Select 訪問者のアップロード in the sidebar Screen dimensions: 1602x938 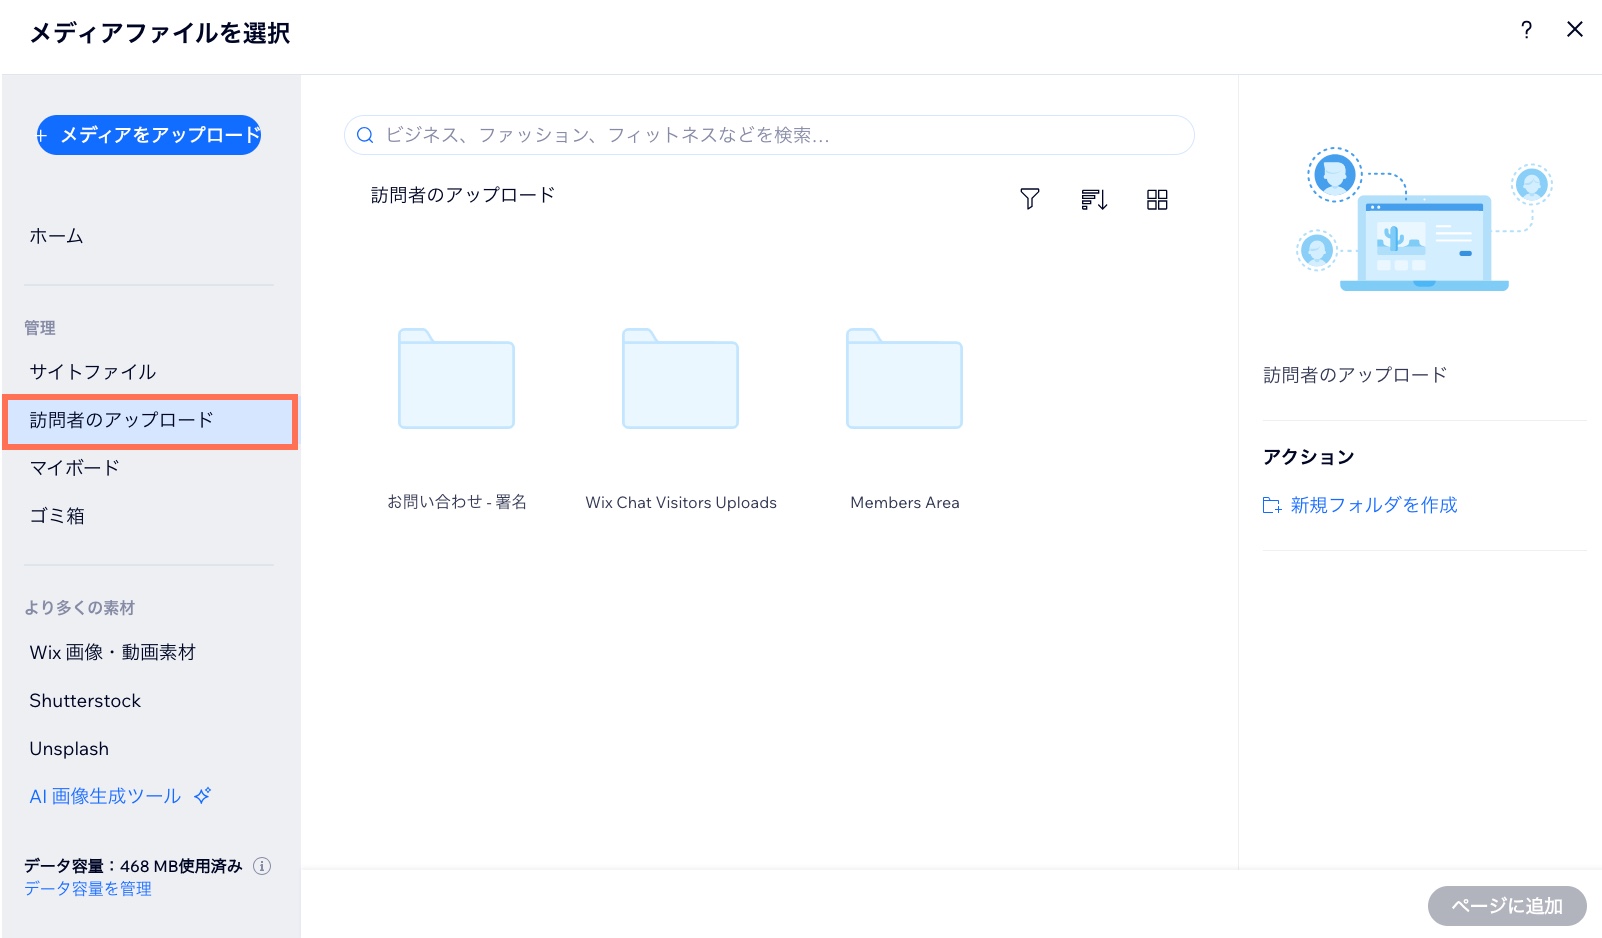coord(121,420)
